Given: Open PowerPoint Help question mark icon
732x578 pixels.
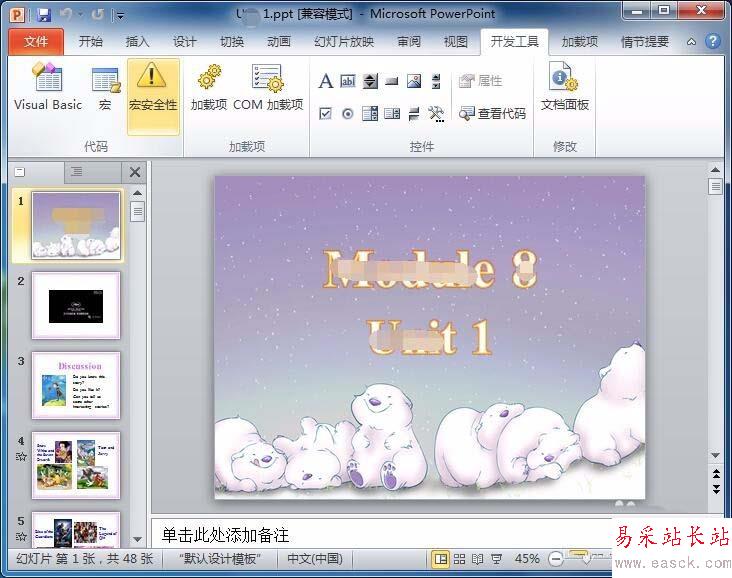Looking at the screenshot, I should (x=712, y=42).
